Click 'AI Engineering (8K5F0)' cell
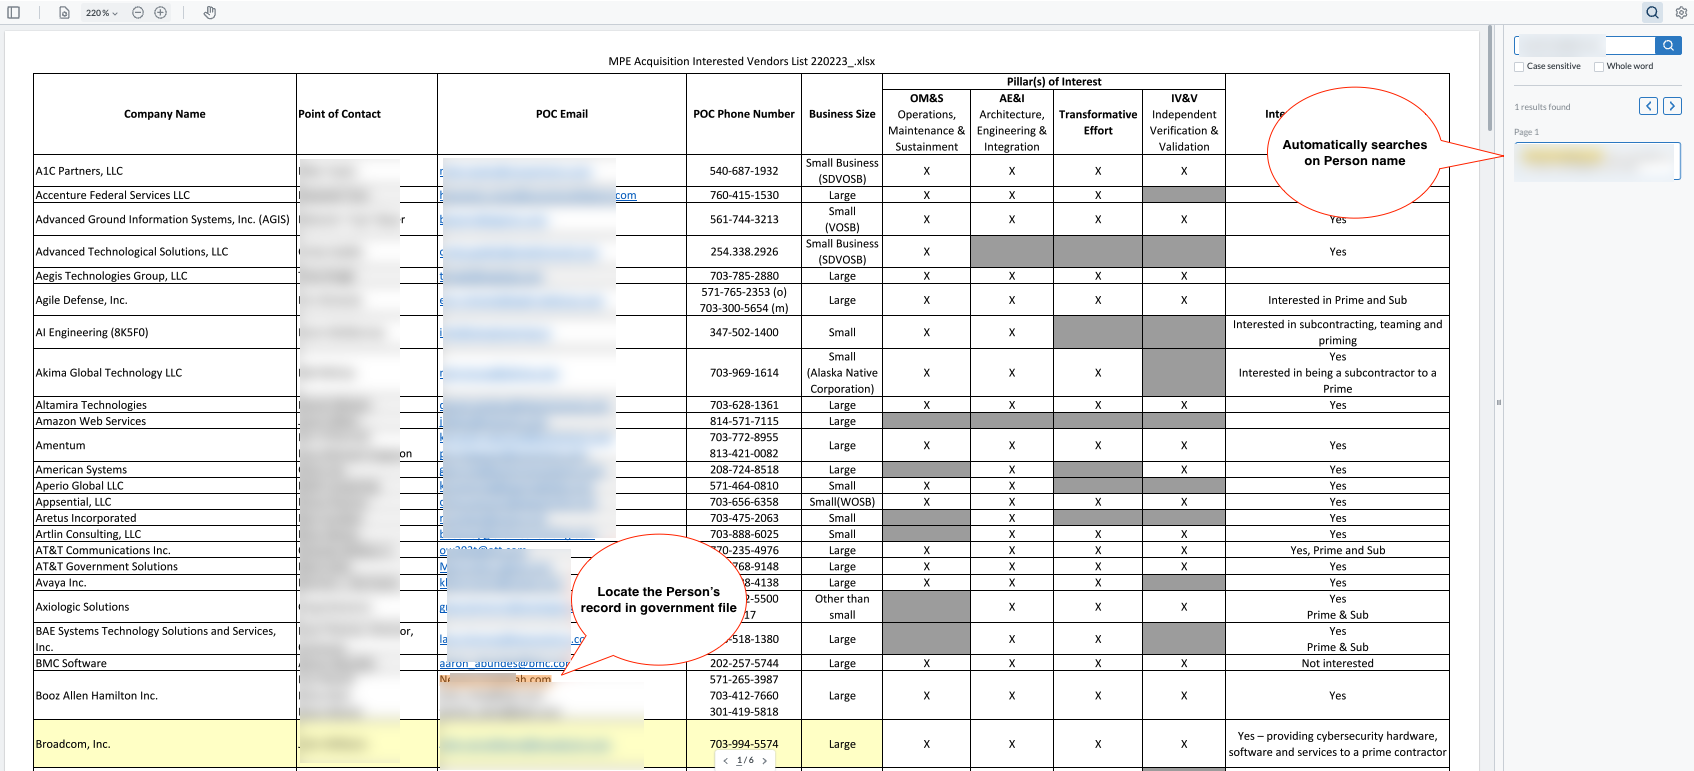 coord(165,332)
